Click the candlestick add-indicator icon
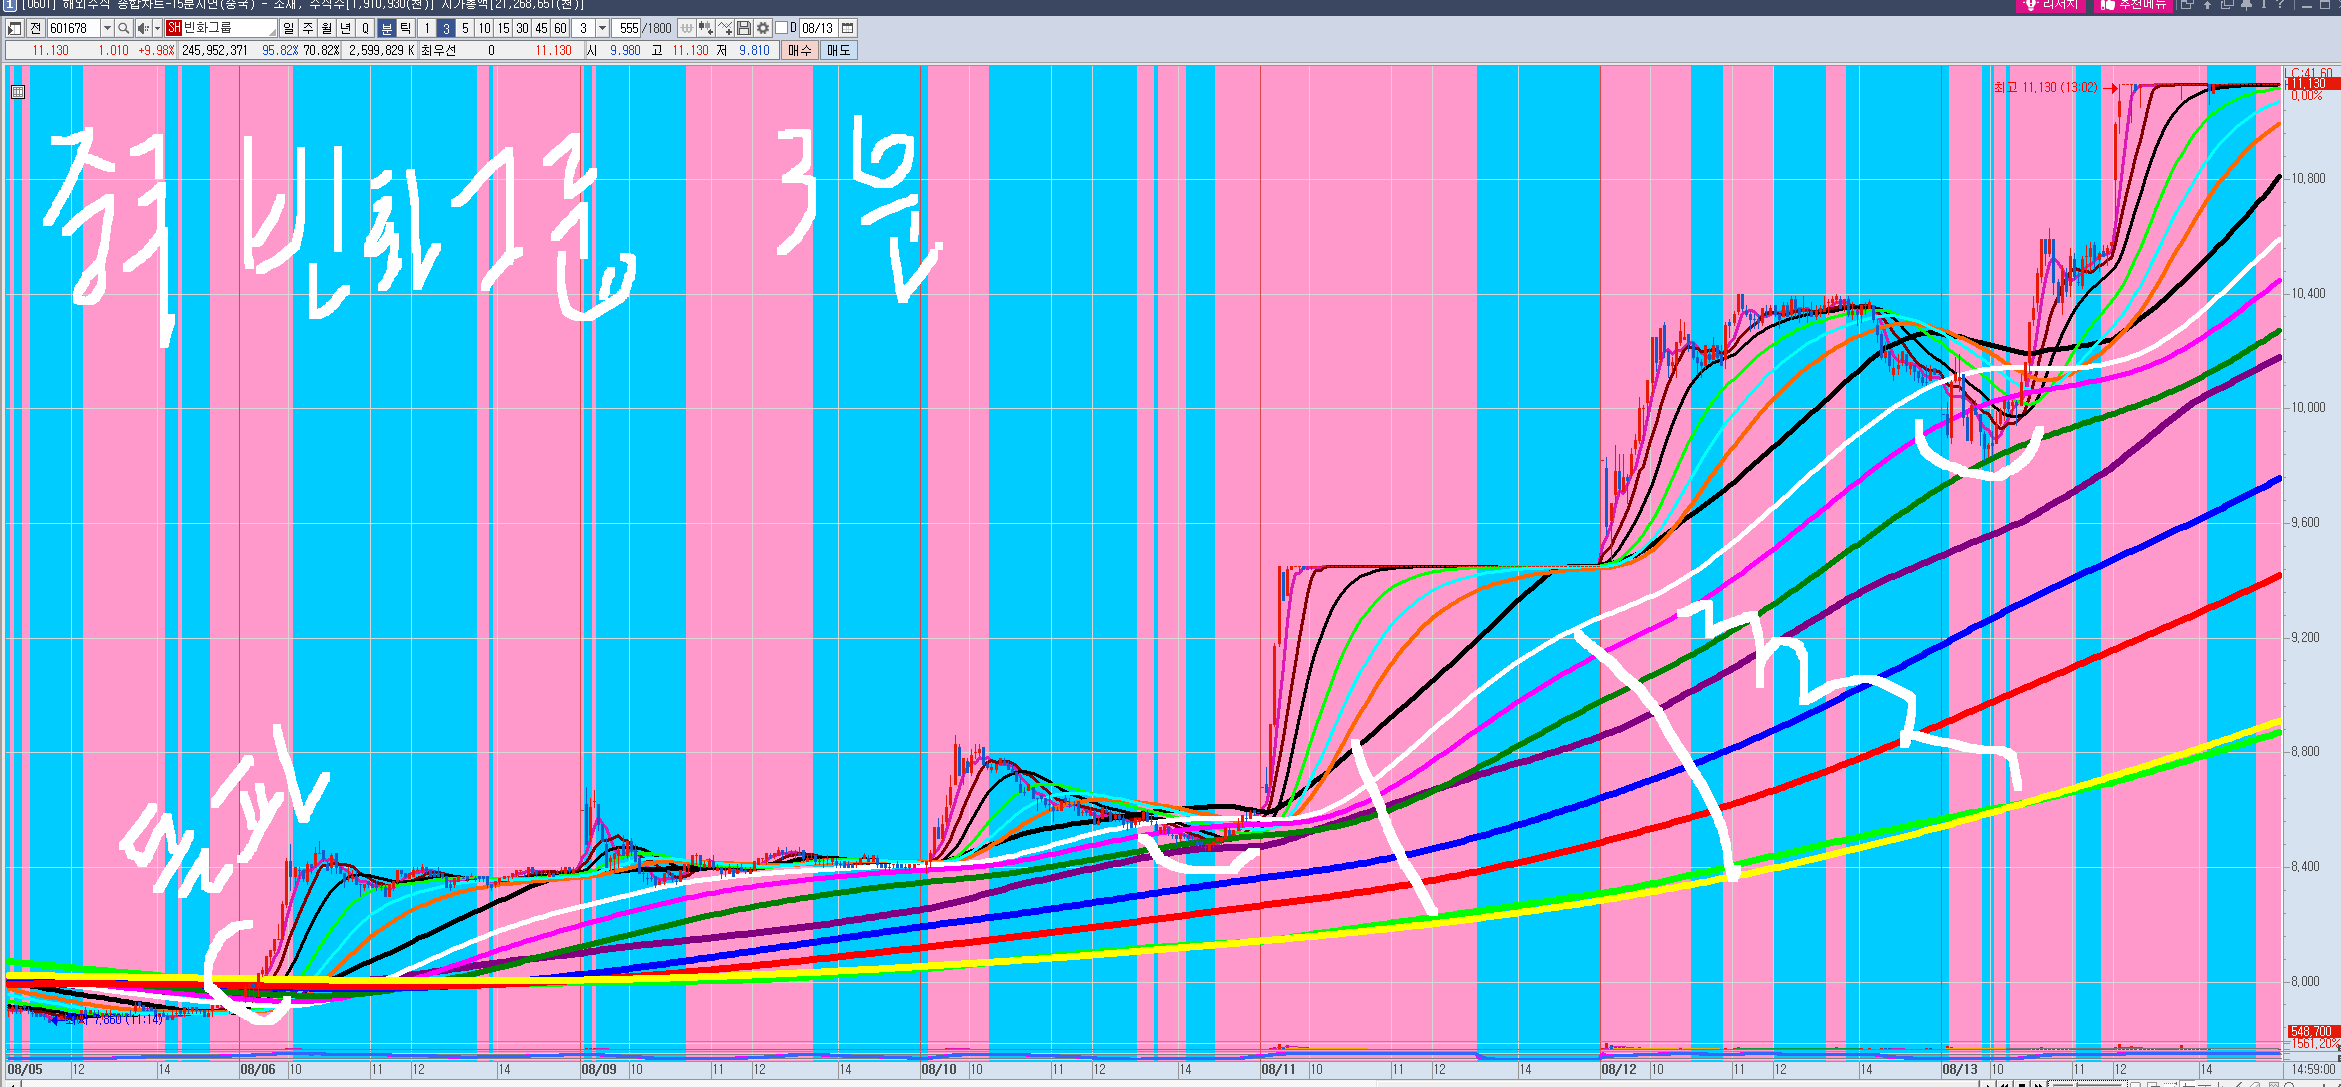 pos(706,28)
